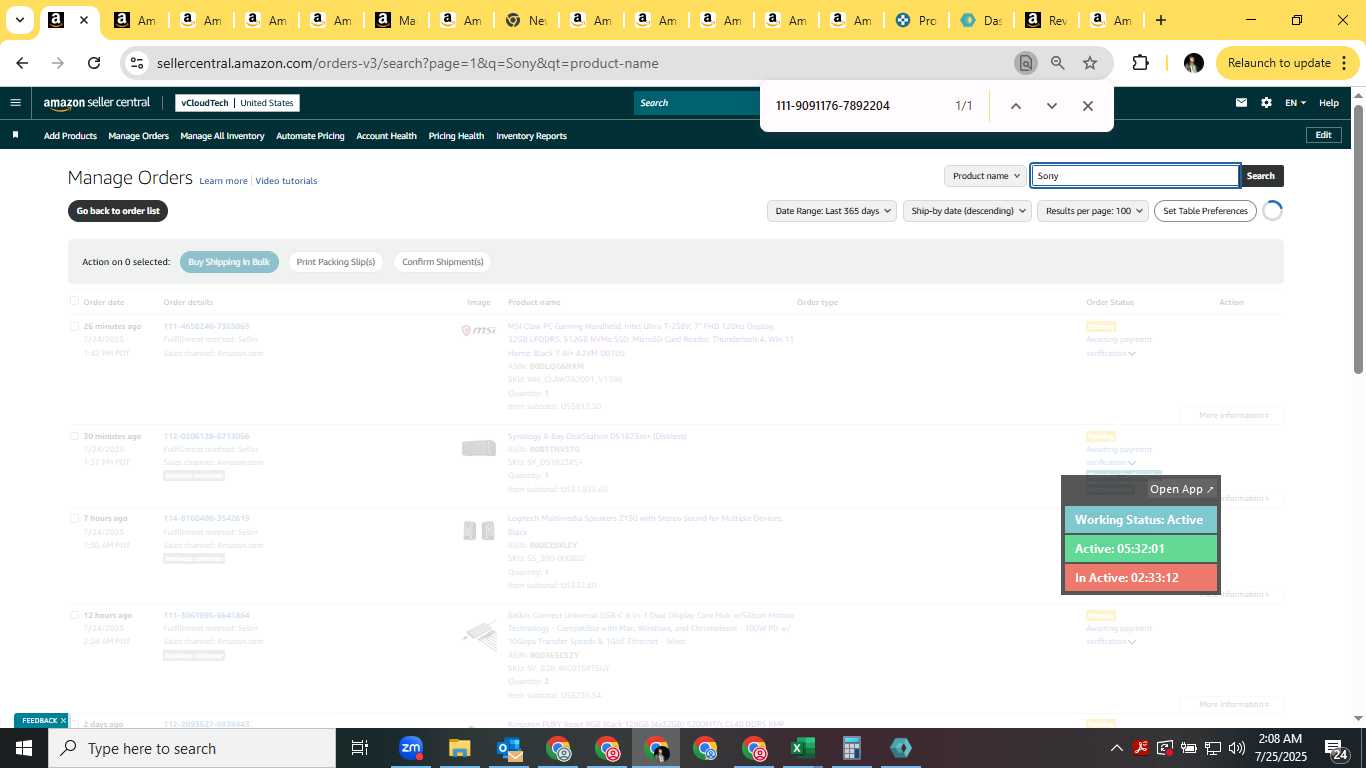Open File Explorer from the taskbar
Screen dimensions: 1366x768
point(459,748)
